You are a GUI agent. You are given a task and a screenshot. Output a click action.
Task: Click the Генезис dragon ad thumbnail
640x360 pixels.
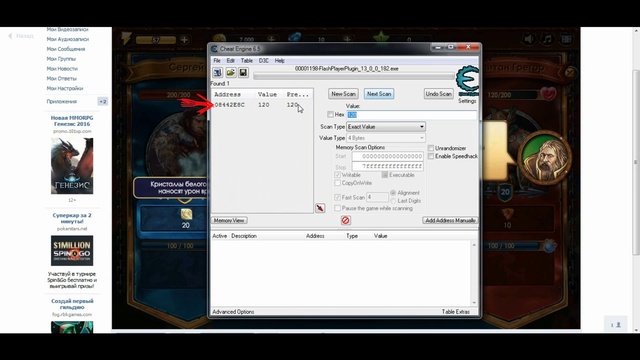click(72, 166)
